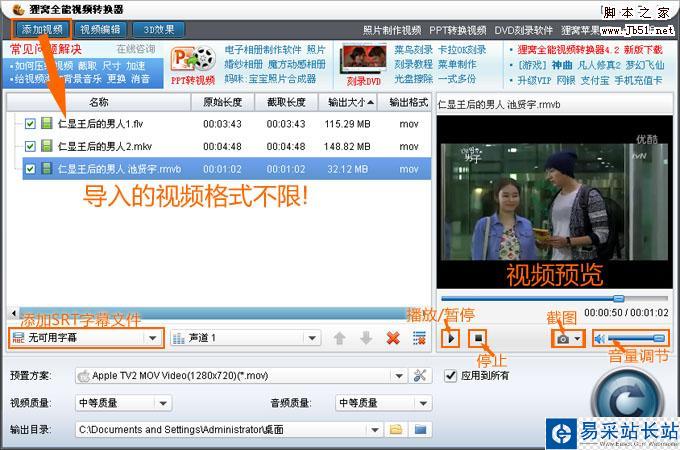Start conversion with the round convert button
The image size is (680, 450).
629,398
